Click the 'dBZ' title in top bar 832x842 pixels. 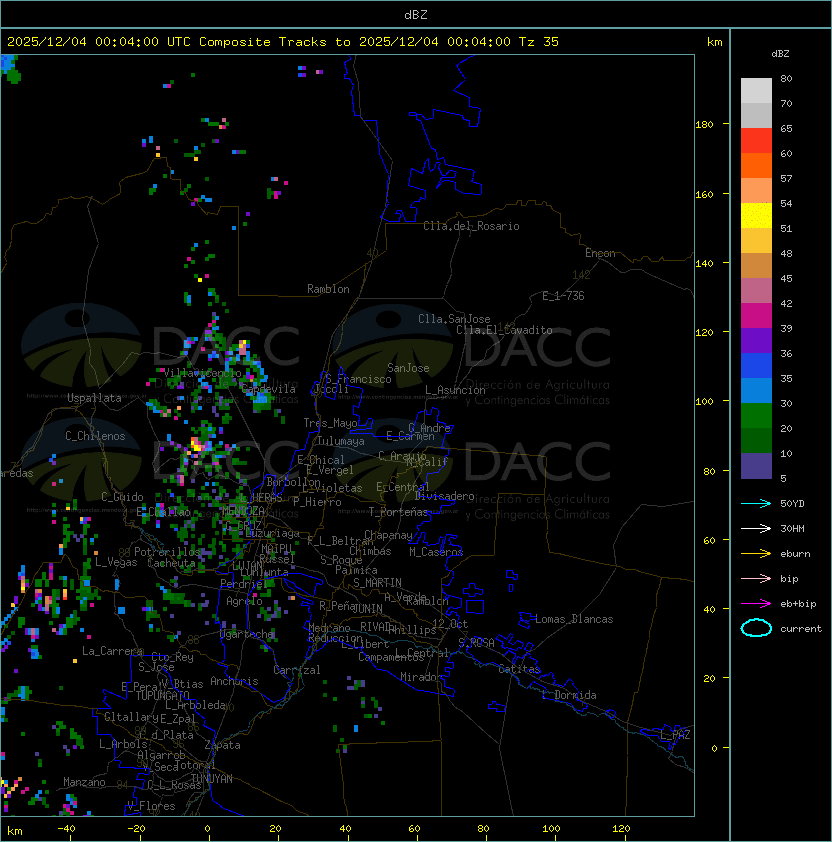(x=416, y=15)
